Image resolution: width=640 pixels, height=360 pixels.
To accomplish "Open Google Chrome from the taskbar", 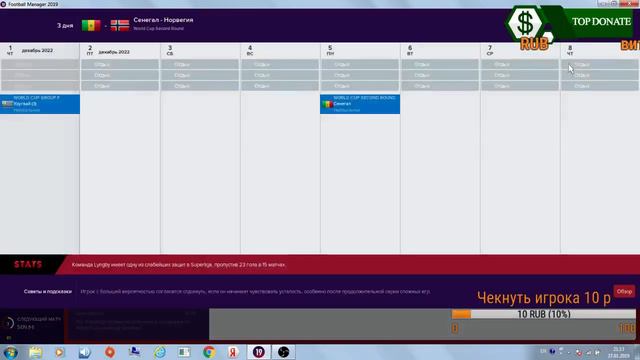I will tap(209, 352).
